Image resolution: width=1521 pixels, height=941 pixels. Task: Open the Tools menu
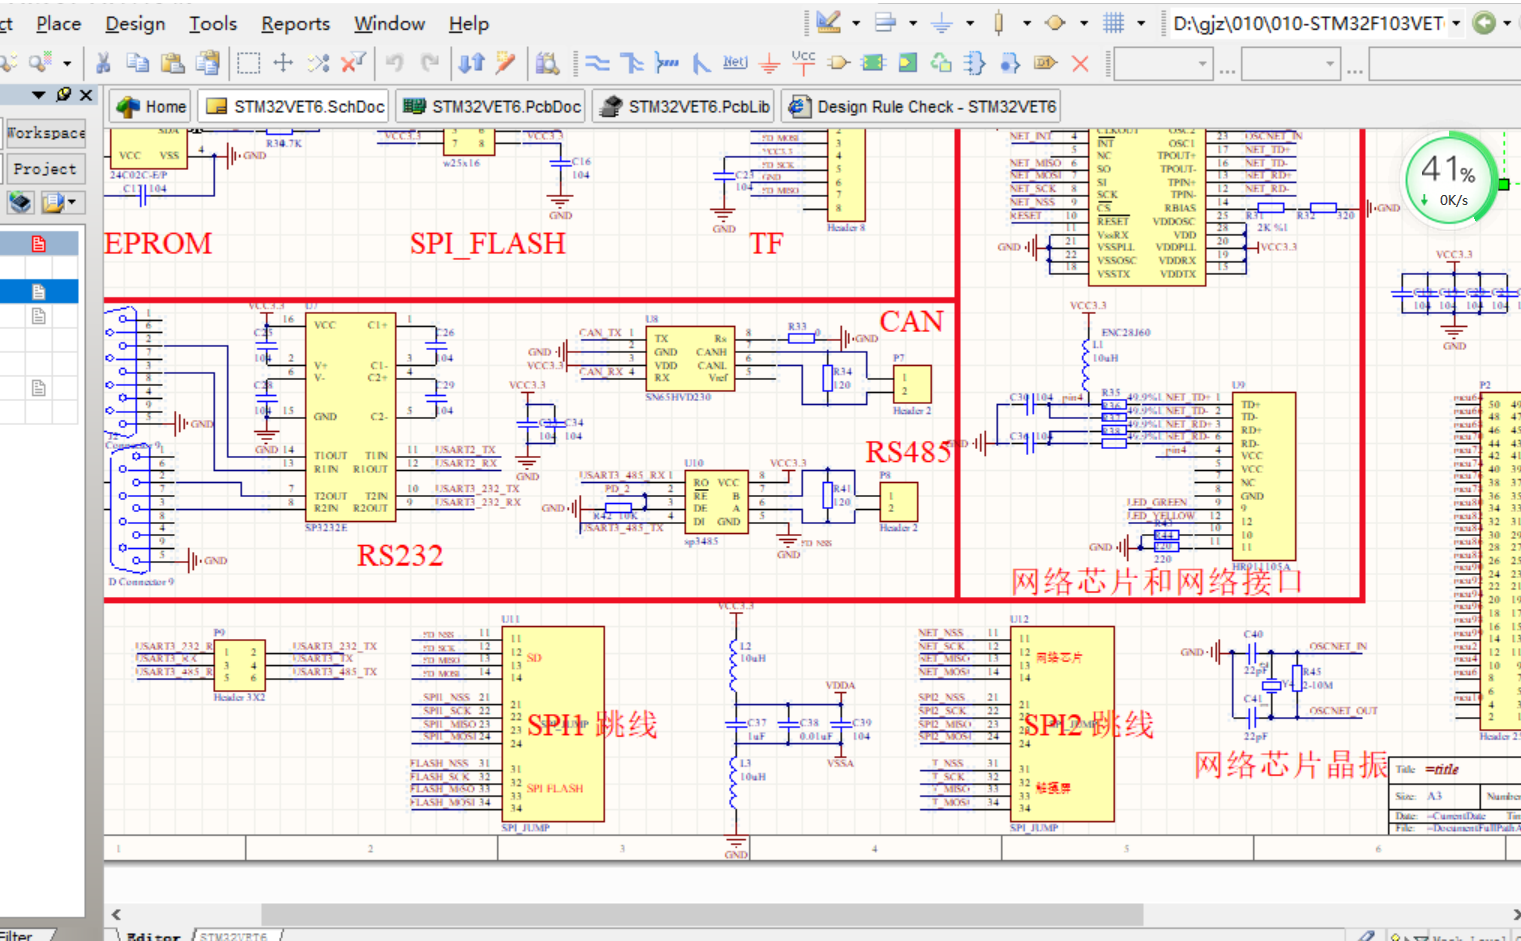(x=213, y=23)
